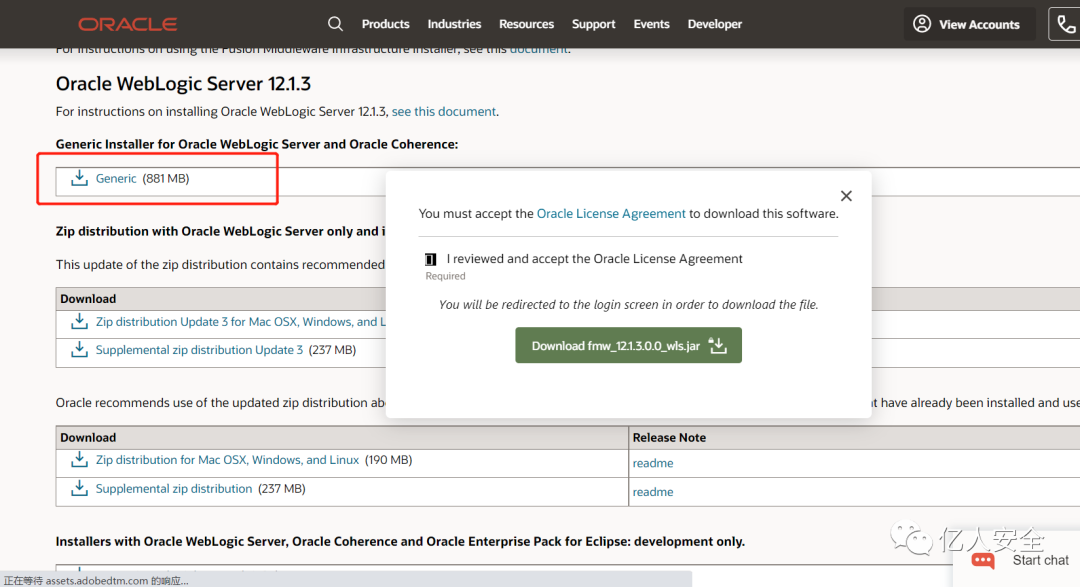This screenshot has width=1080, height=587.
Task: Click the Oracle logo
Action: [x=127, y=24]
